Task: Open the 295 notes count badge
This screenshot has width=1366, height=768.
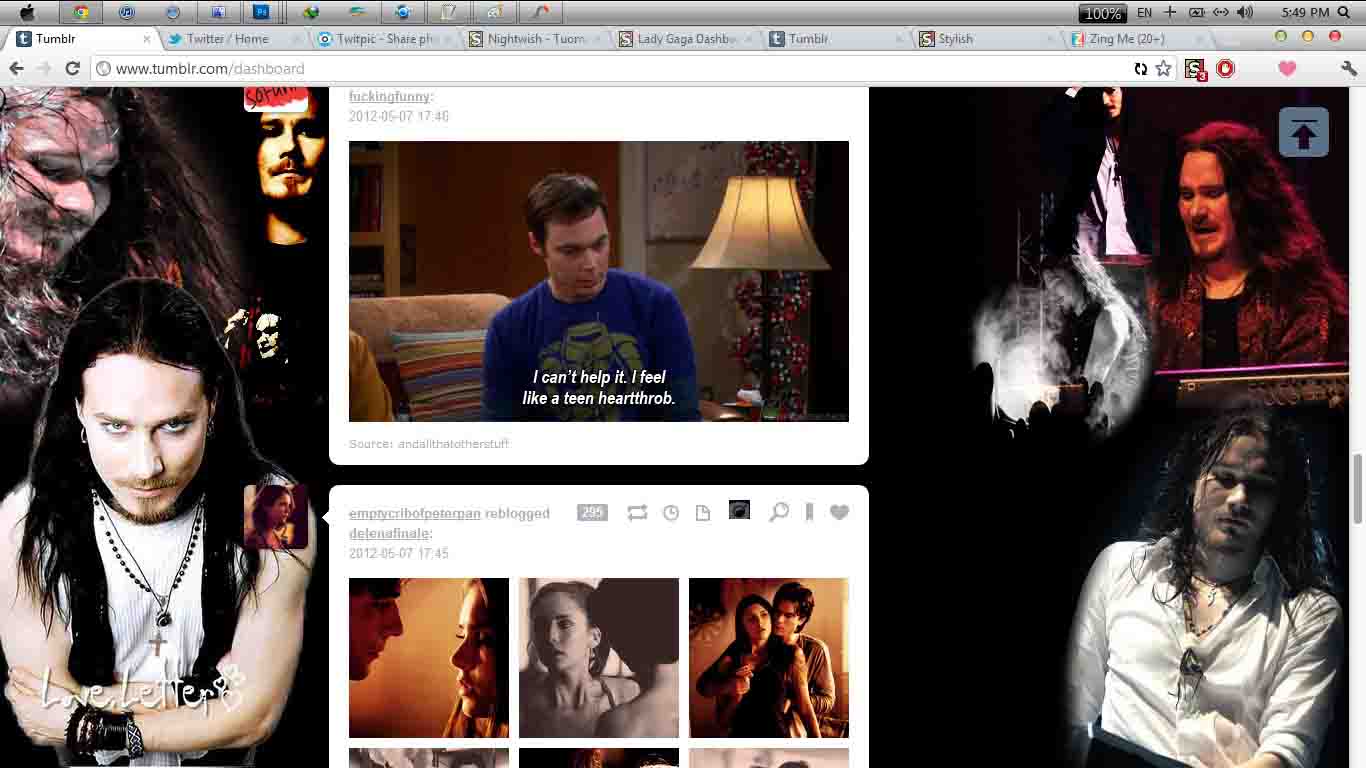Action: click(592, 513)
